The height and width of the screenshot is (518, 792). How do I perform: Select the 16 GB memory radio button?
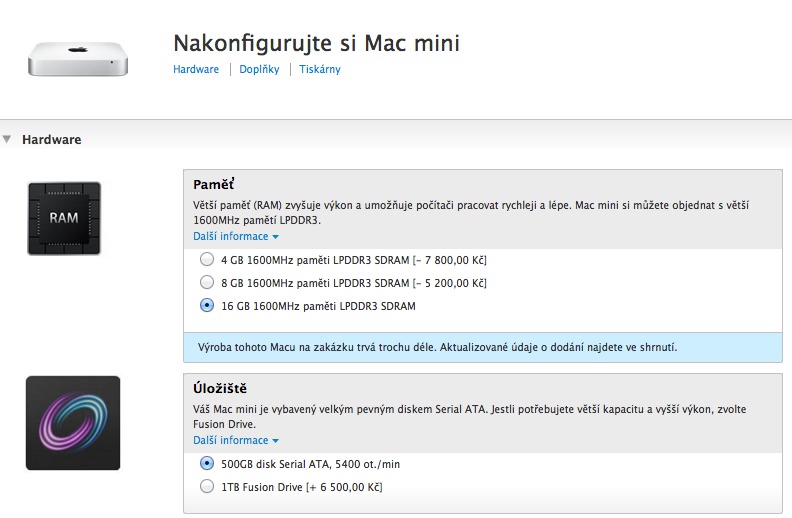click(x=207, y=306)
